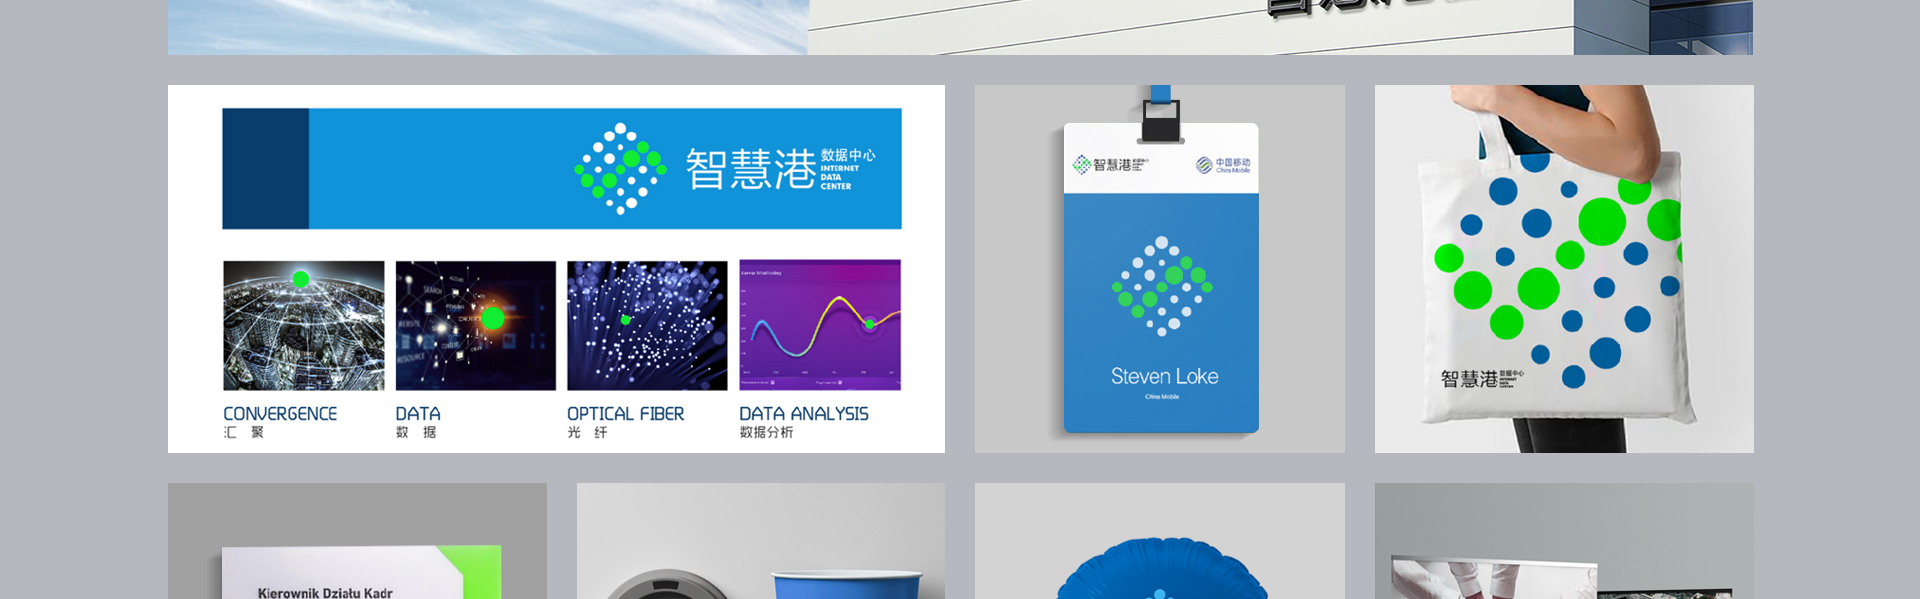Open the tote bag mockup image

click(1564, 269)
